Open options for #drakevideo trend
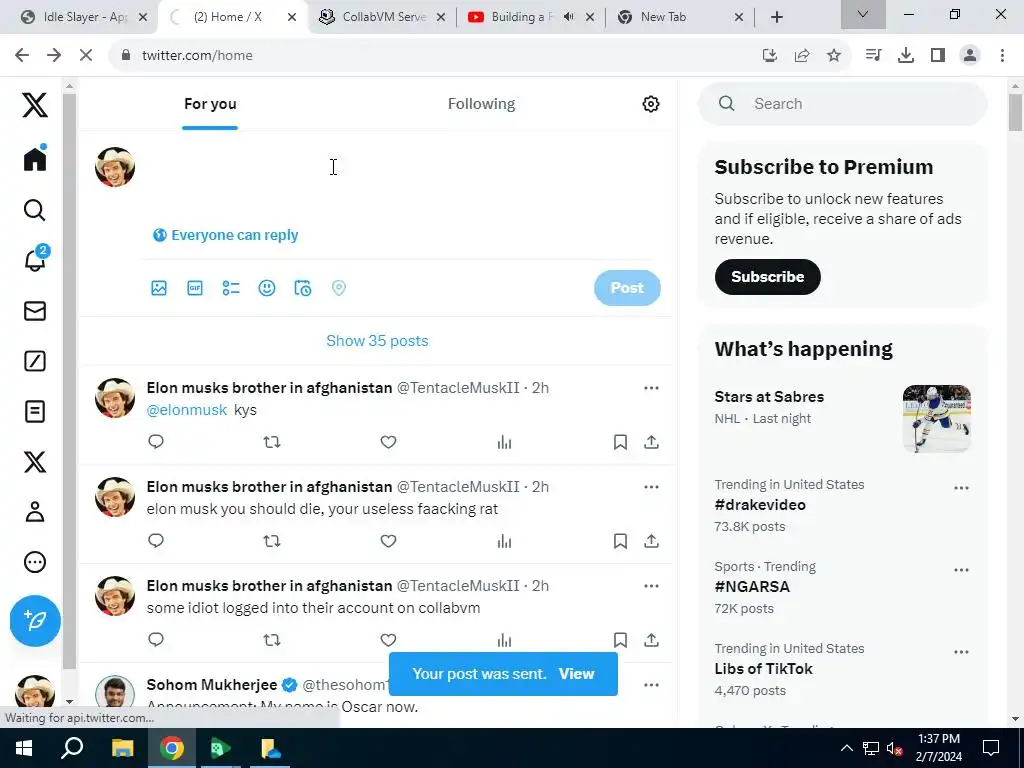 point(961,488)
